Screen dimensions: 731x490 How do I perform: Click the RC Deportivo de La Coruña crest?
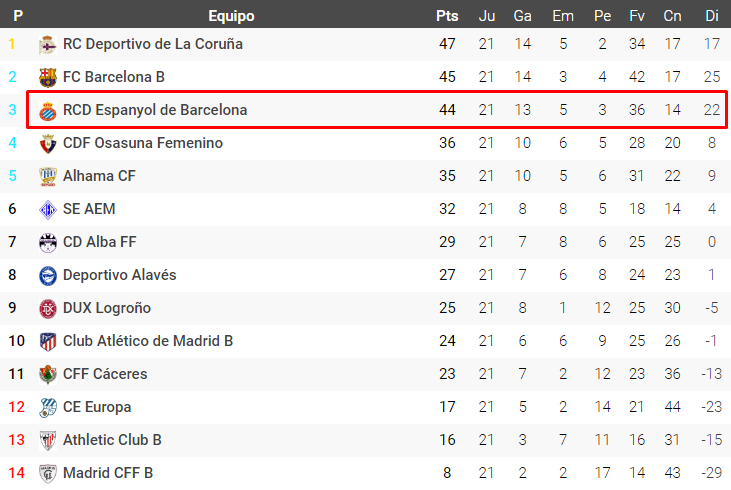[48, 44]
